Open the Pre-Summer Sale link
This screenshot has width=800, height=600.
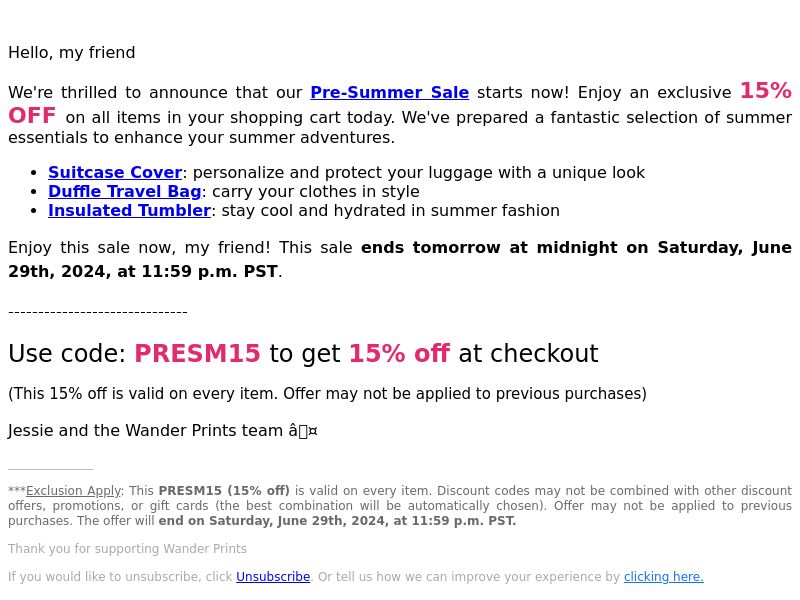point(389,92)
